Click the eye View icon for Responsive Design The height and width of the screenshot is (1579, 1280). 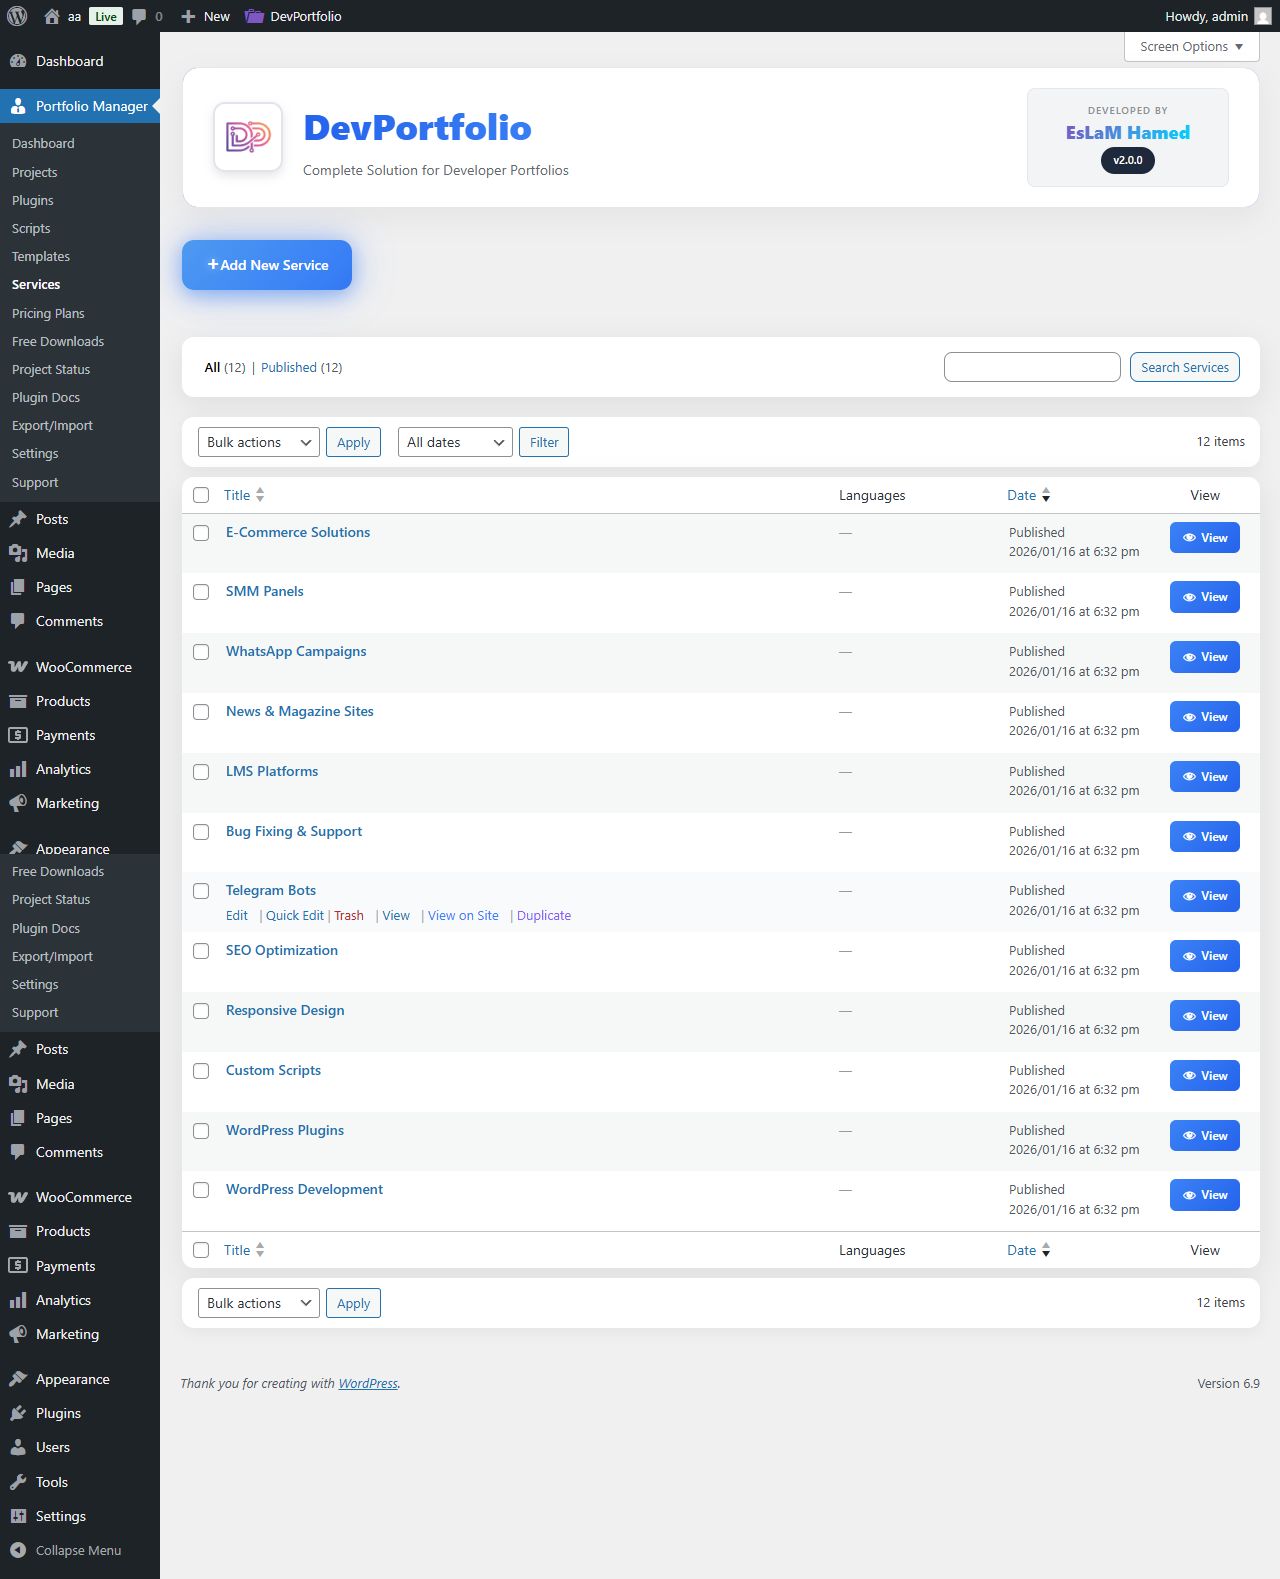coord(1190,1016)
